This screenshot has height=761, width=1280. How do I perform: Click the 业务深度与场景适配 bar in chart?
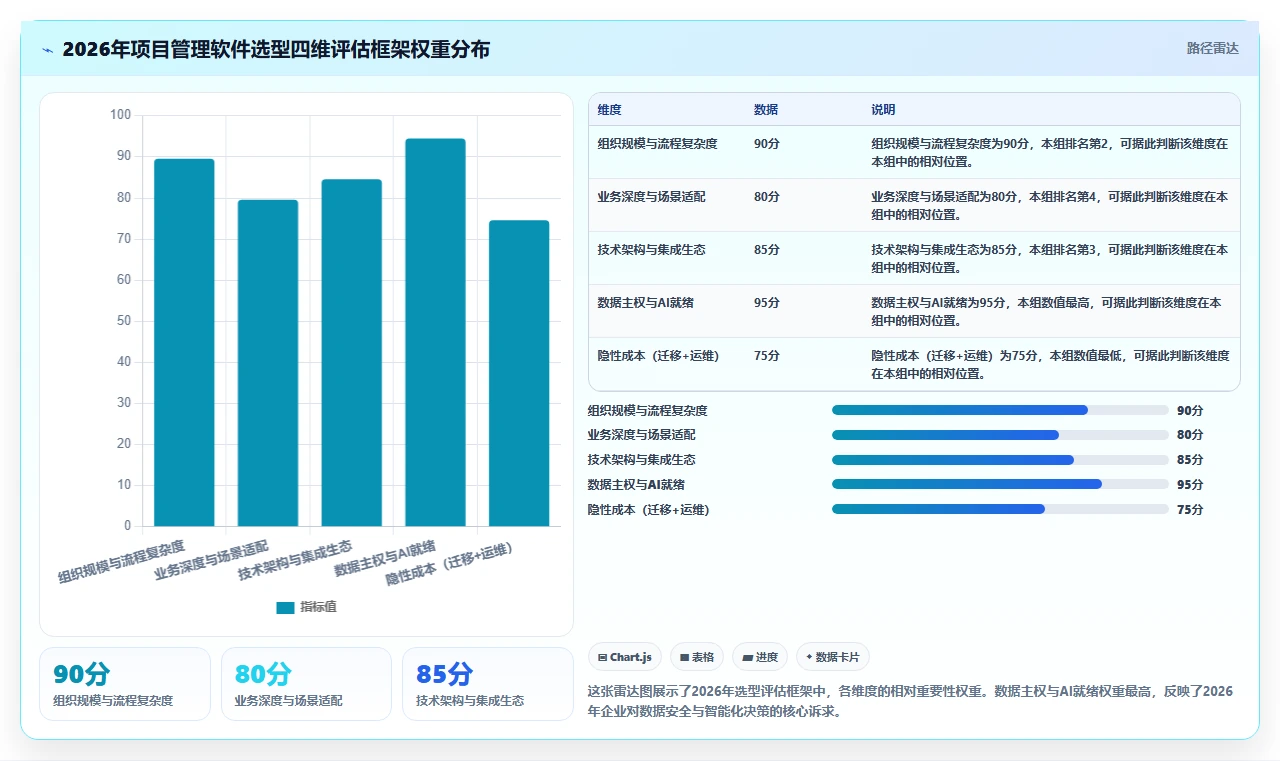point(268,363)
